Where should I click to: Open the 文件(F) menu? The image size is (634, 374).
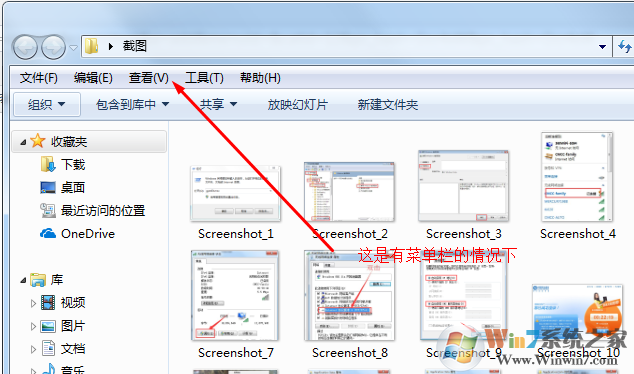[39, 78]
